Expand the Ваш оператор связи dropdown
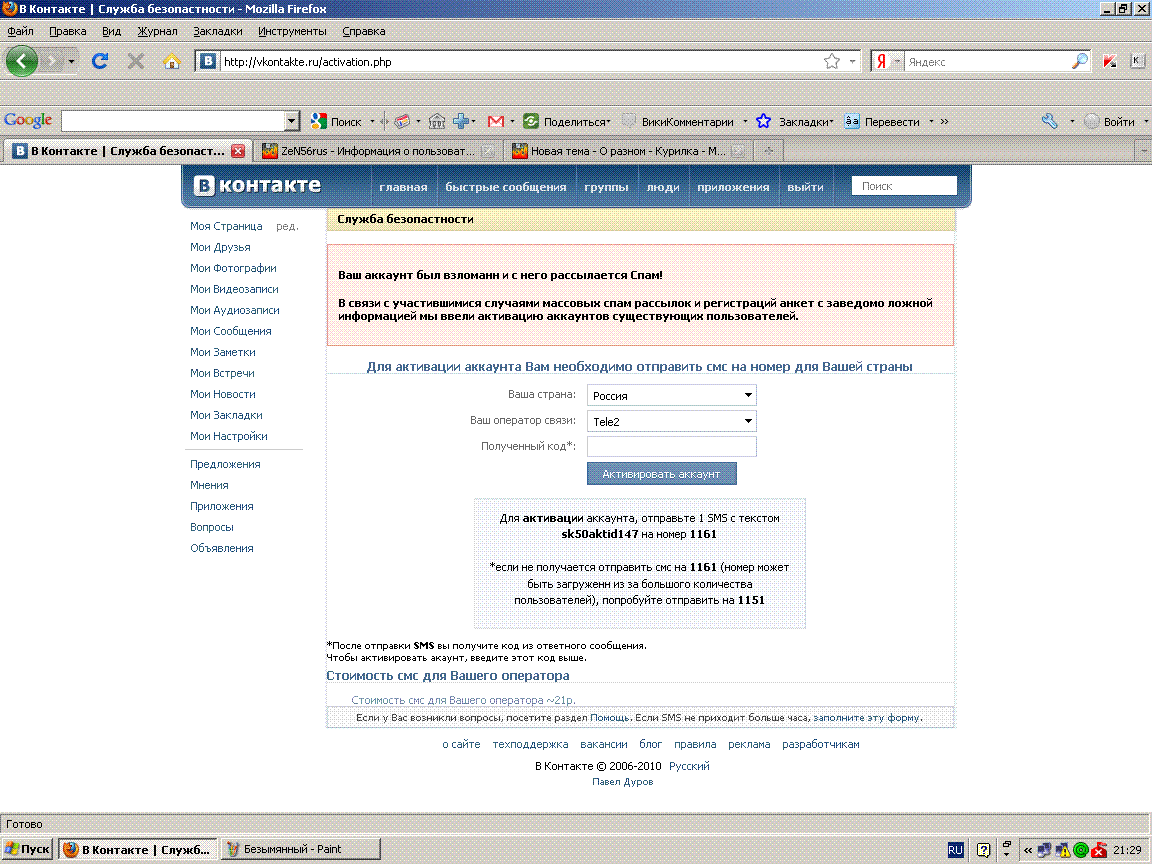 point(672,421)
